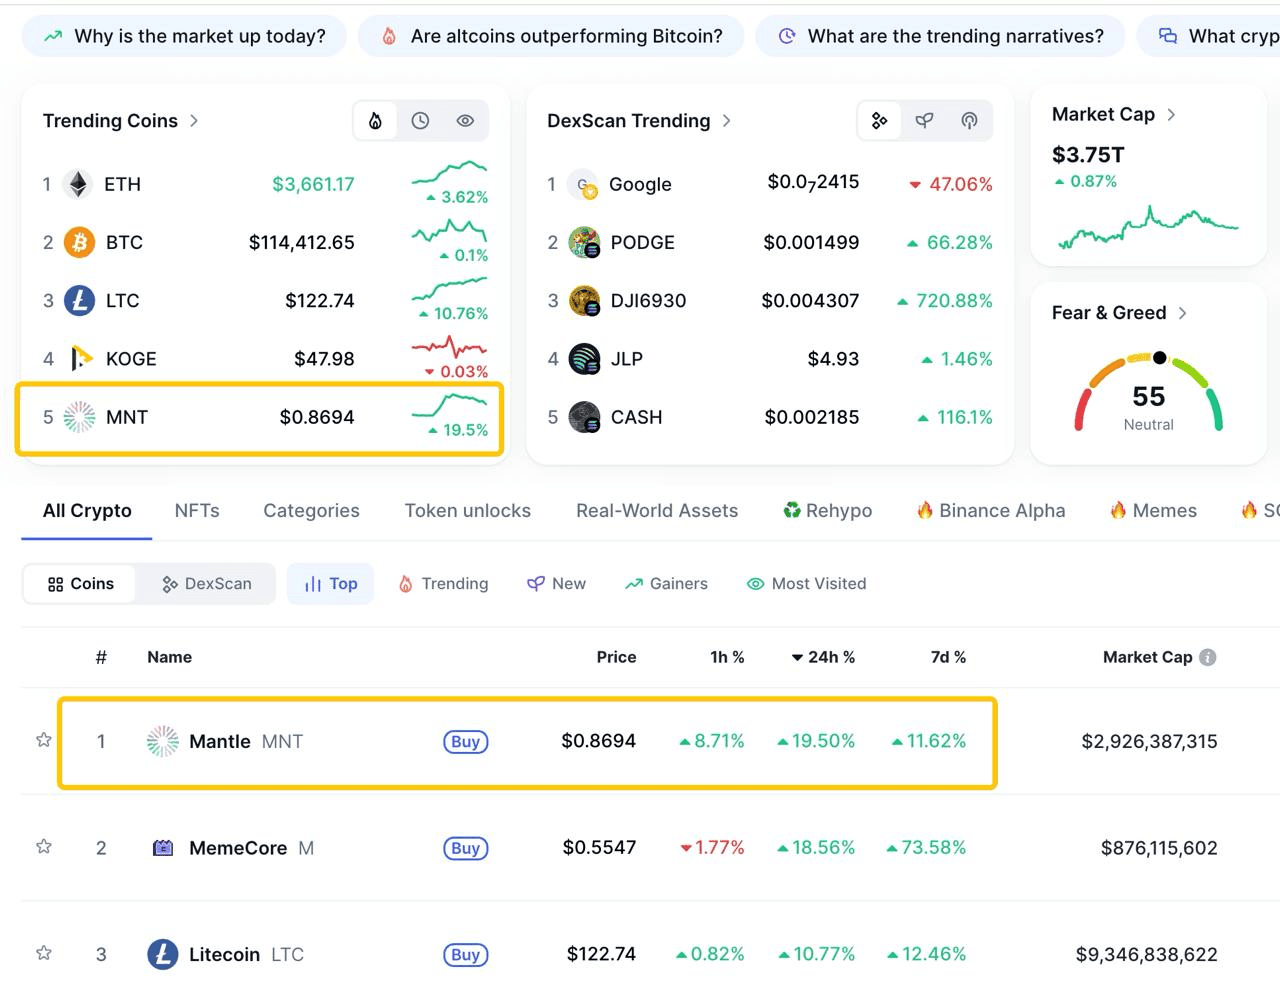Click the PODGE token logo
1280x993 pixels.
coord(584,243)
